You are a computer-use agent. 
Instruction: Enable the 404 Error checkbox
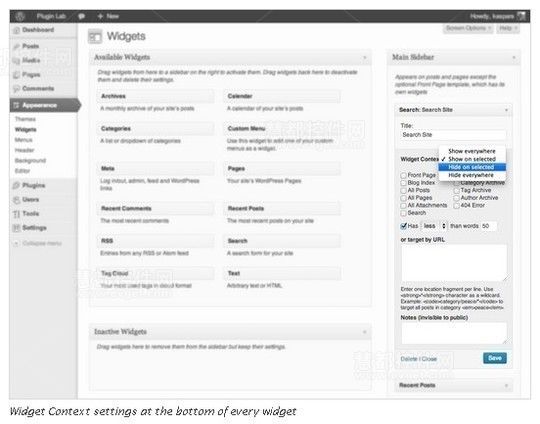tap(456, 206)
